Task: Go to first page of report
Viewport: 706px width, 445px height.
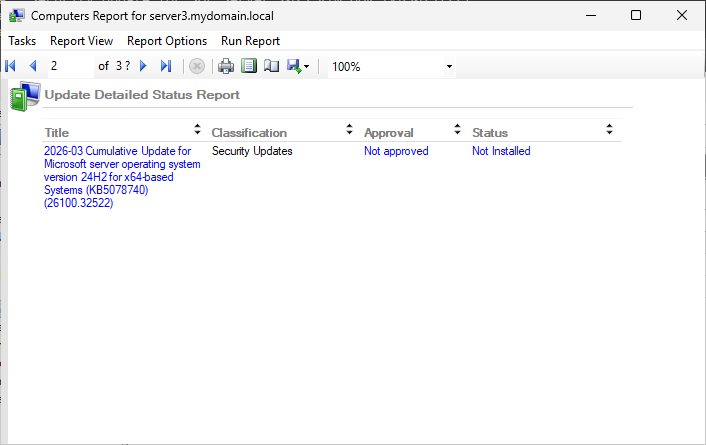Action: tap(10, 66)
